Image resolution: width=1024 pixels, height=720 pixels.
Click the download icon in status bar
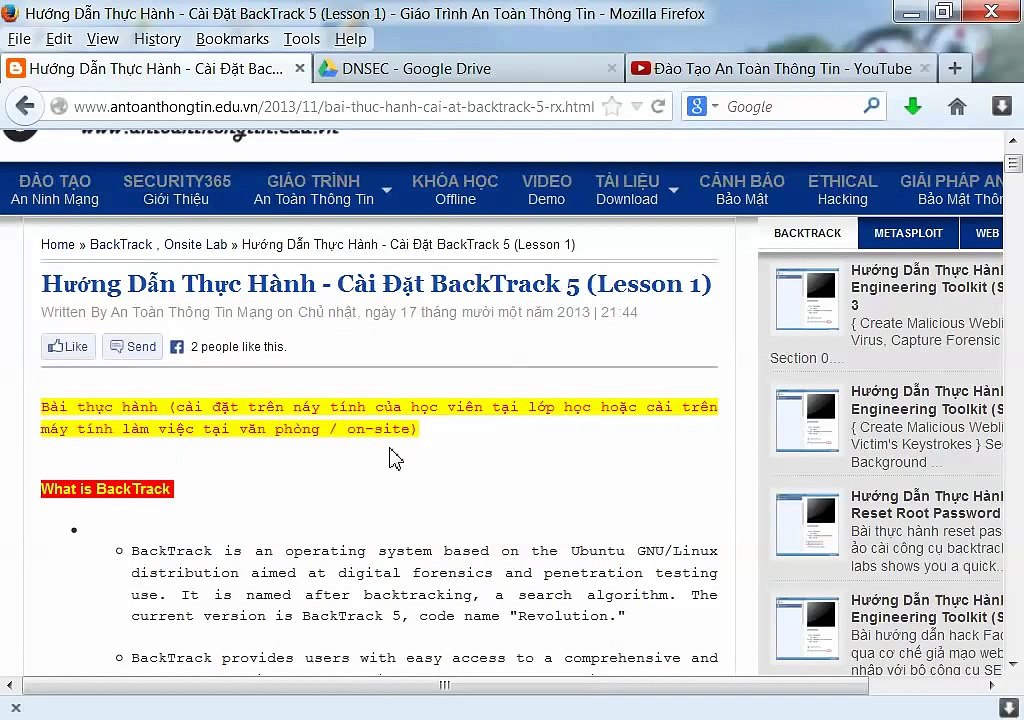click(x=1008, y=708)
